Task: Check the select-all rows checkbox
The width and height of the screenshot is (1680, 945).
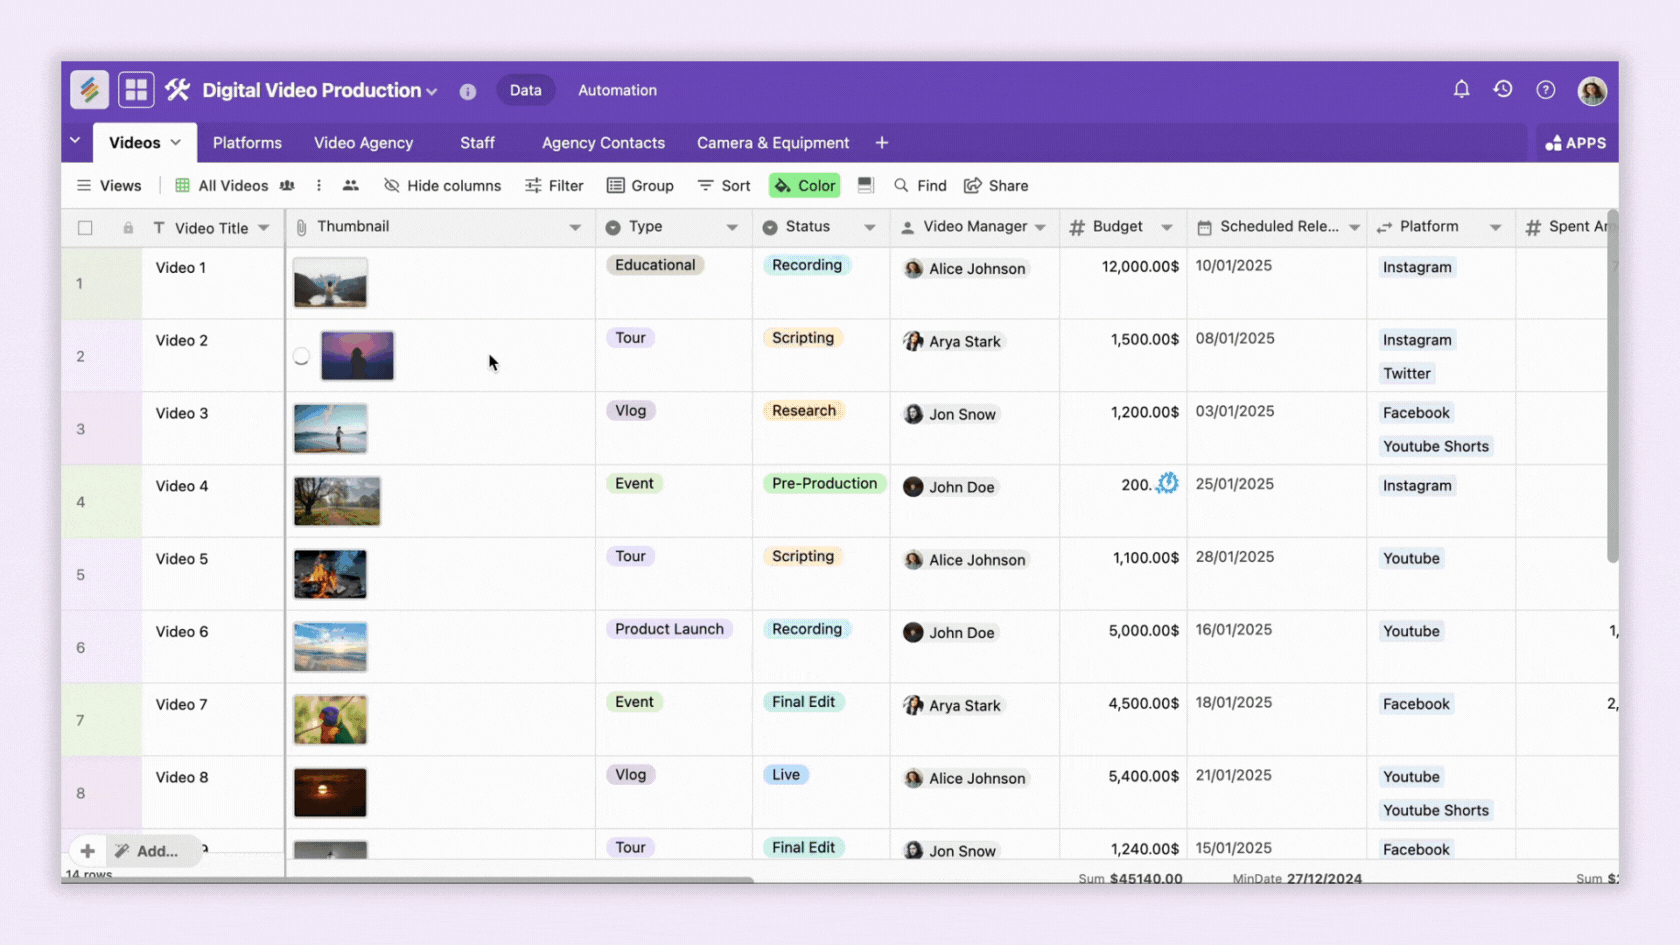Action: coord(85,228)
